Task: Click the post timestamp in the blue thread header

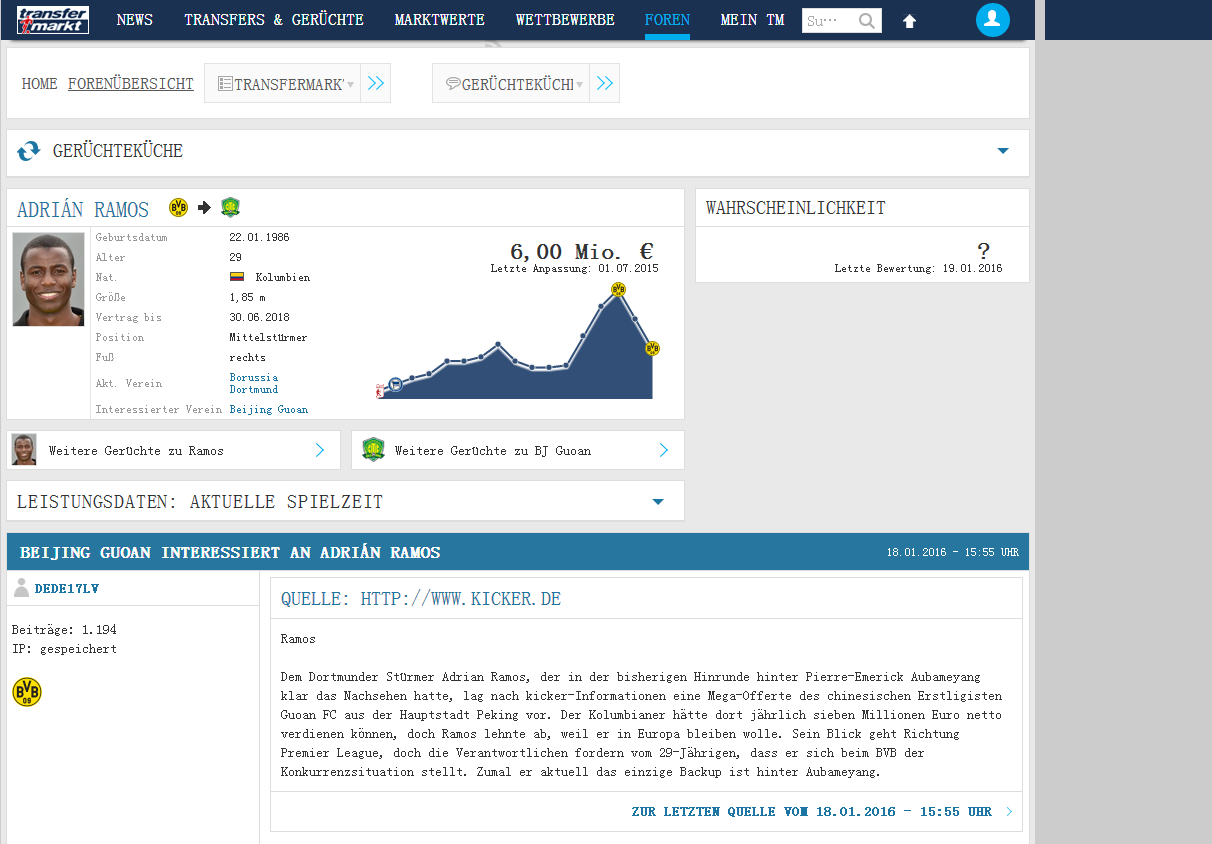Action: [x=953, y=552]
